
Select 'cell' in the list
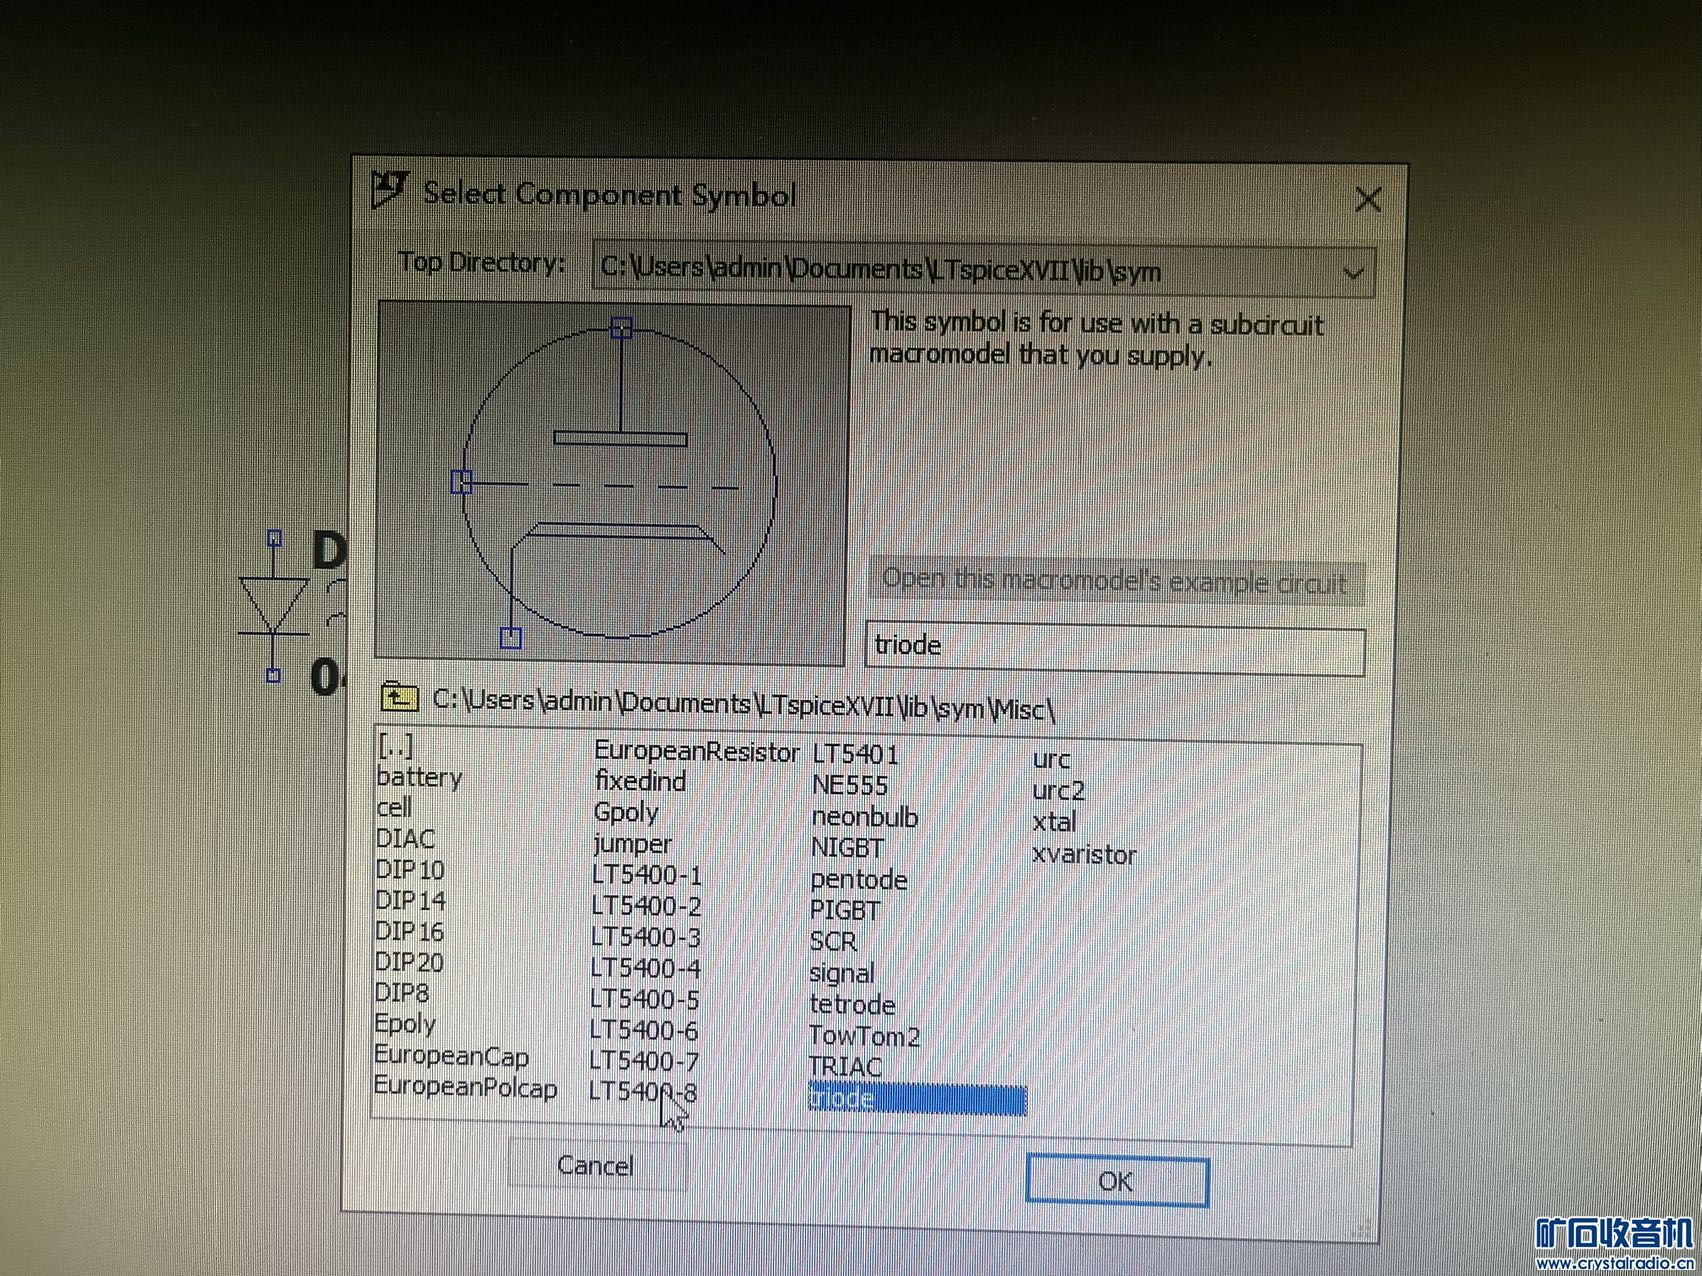[394, 807]
